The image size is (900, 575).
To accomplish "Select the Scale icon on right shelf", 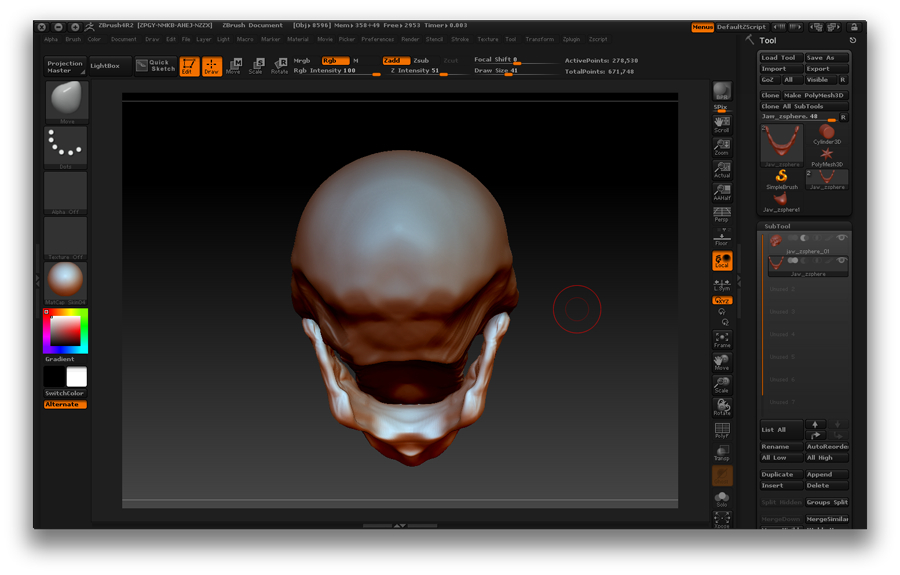I will click(721, 384).
